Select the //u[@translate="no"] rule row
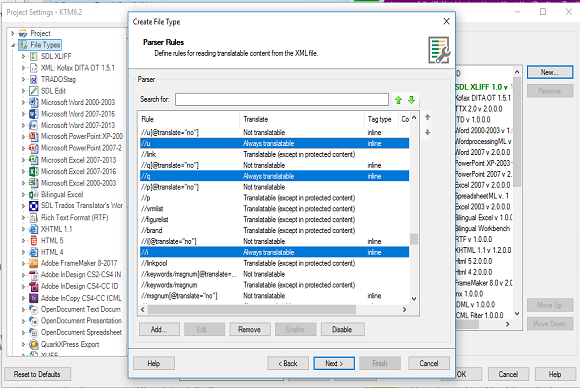The width and height of the screenshot is (580, 388). tap(274, 132)
